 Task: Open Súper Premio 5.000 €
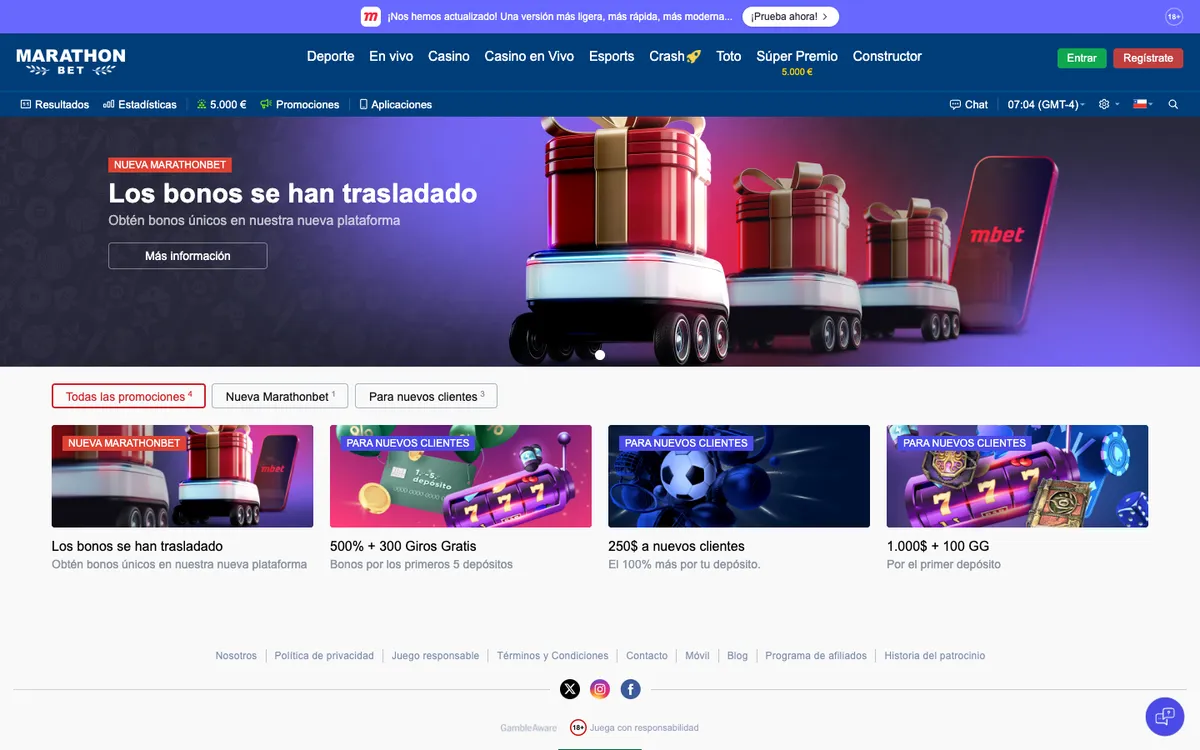[x=797, y=62]
